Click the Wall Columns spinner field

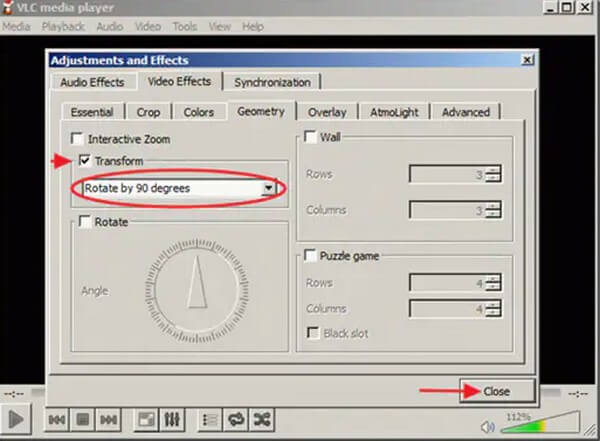(x=455, y=210)
